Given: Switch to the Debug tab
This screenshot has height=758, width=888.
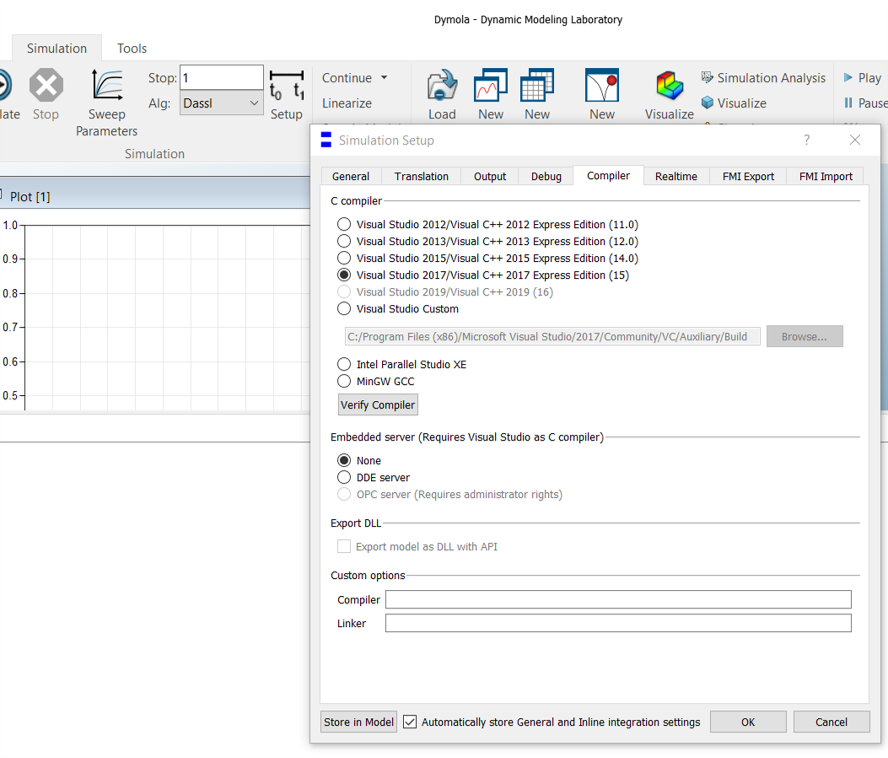Looking at the screenshot, I should [546, 176].
